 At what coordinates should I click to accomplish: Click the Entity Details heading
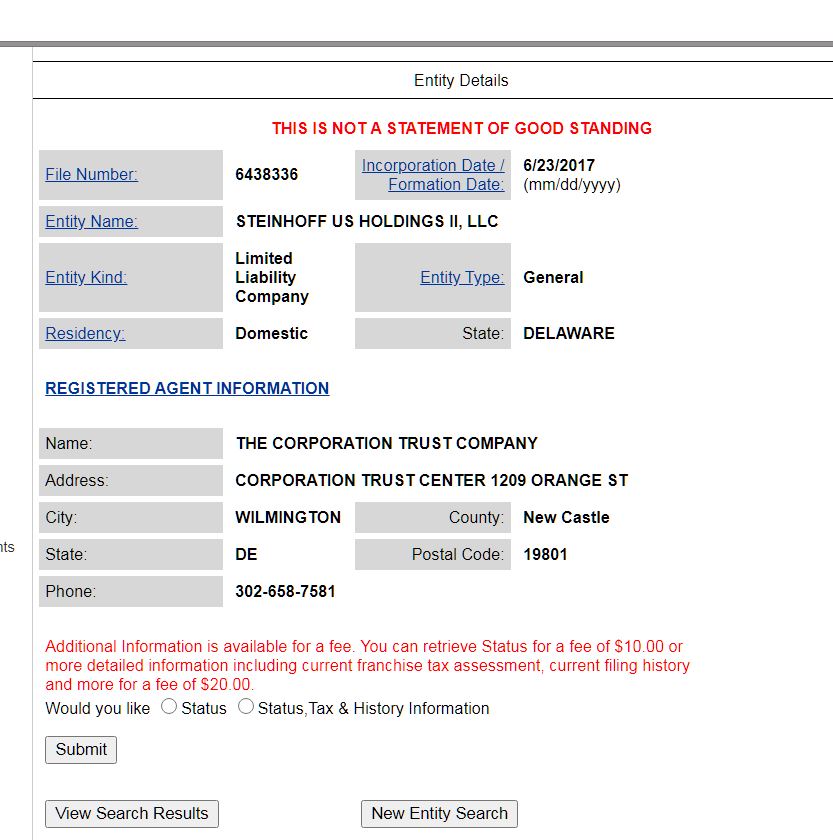(x=461, y=80)
